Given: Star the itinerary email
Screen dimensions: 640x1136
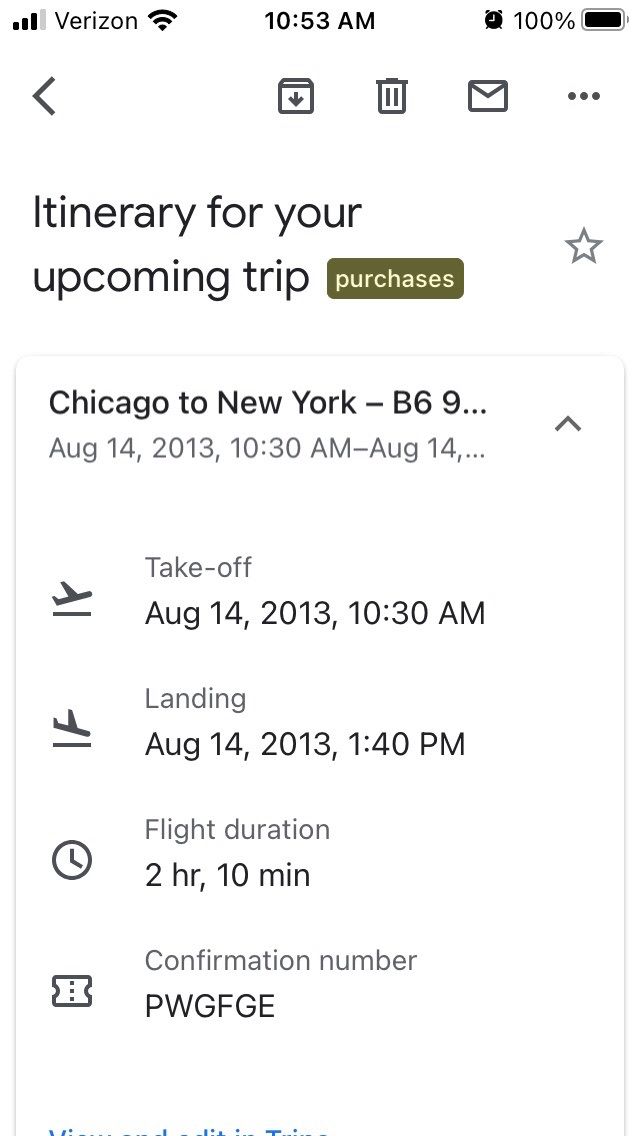Looking at the screenshot, I should [583, 246].
